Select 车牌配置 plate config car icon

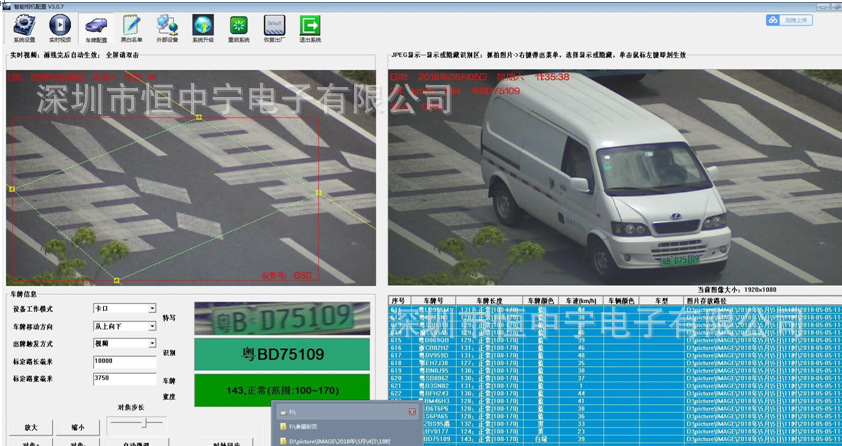point(96,28)
